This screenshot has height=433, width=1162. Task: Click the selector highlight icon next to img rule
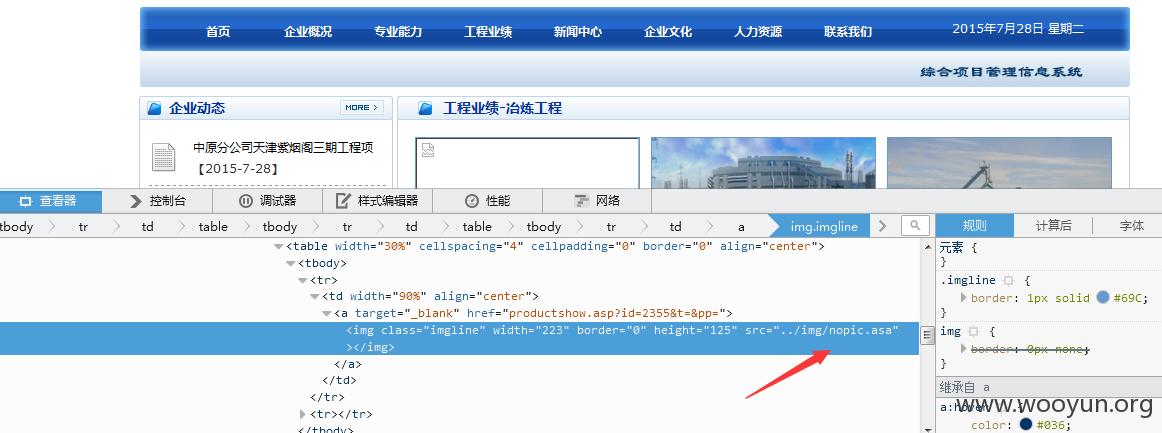pos(974,331)
